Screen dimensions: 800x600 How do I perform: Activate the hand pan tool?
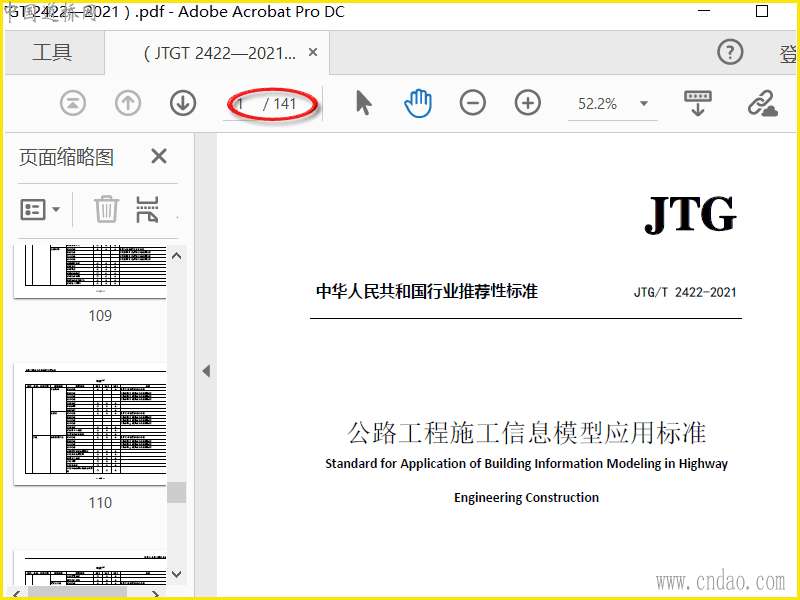pos(418,103)
